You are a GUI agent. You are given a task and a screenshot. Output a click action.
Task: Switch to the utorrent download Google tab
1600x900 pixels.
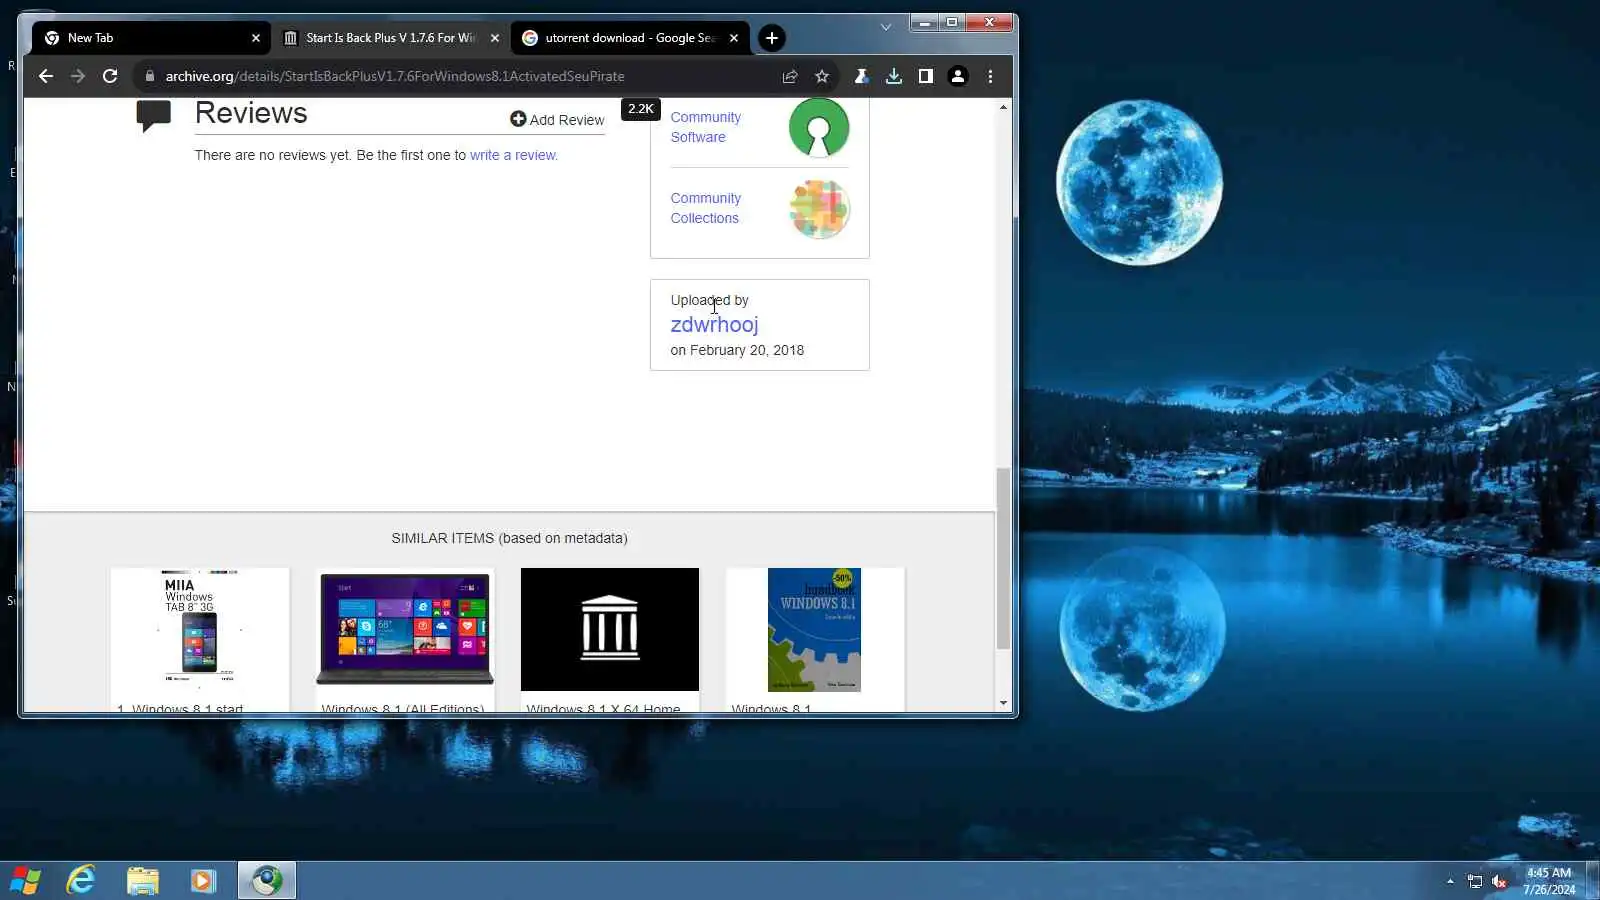(x=629, y=38)
